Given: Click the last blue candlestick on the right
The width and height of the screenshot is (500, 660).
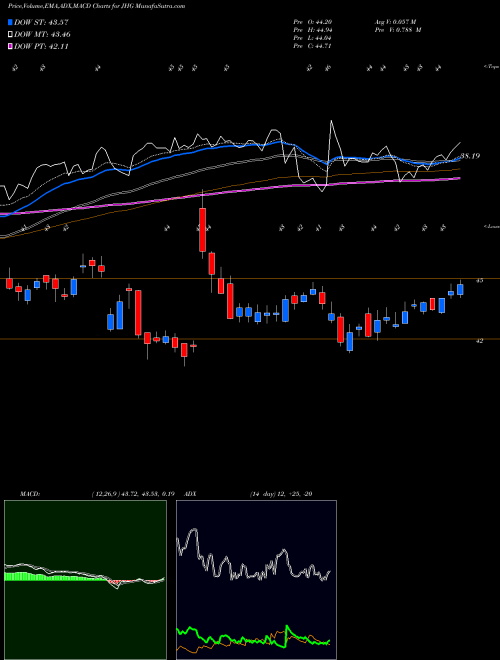Looking at the screenshot, I should (460, 290).
